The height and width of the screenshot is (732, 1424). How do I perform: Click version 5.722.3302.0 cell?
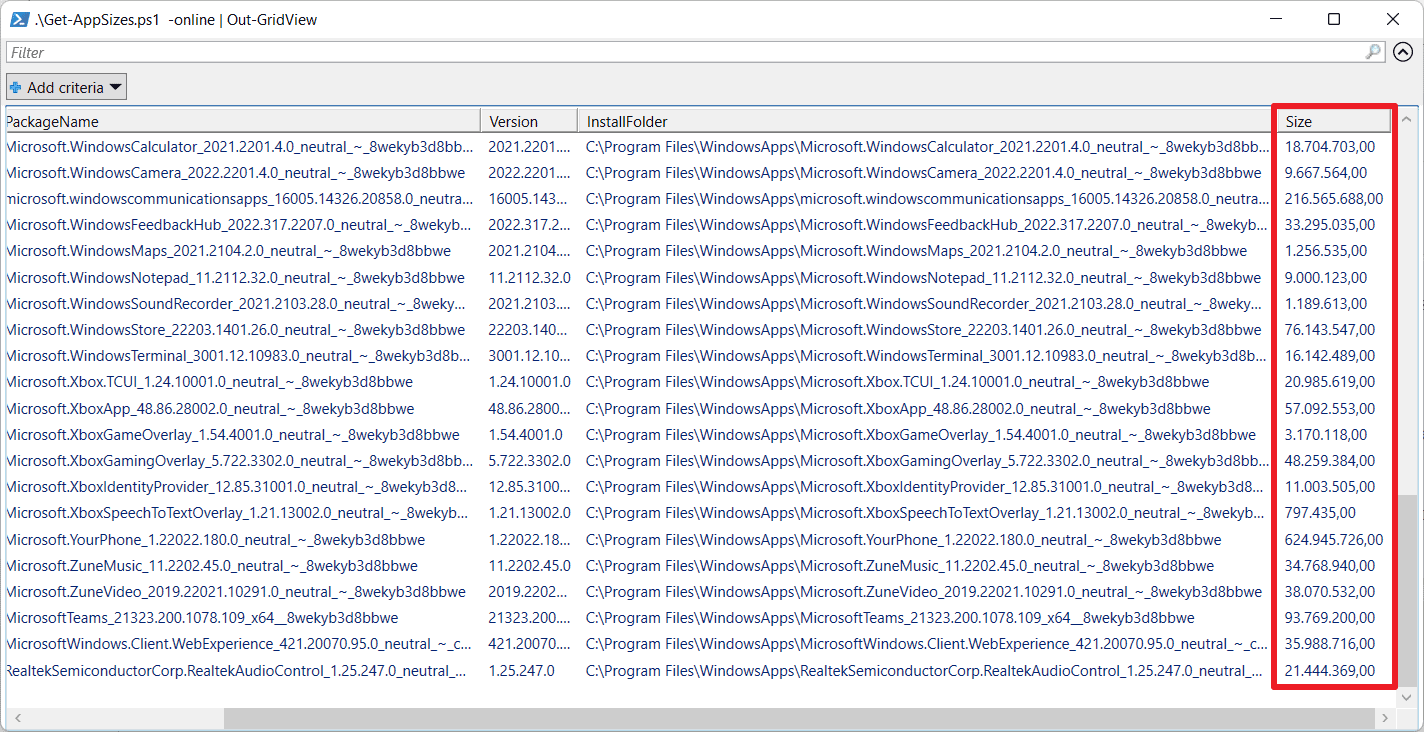point(529,460)
